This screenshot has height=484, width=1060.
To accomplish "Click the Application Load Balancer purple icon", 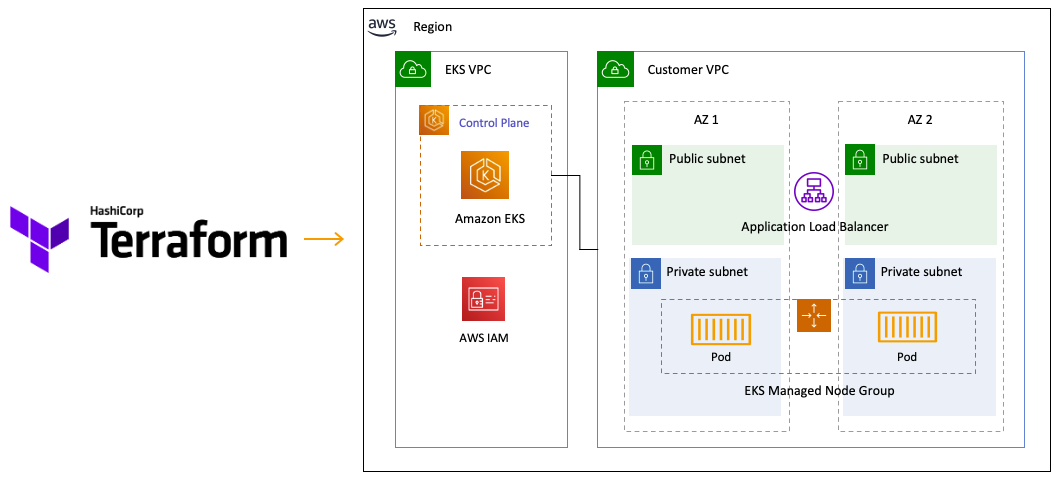I will click(814, 191).
